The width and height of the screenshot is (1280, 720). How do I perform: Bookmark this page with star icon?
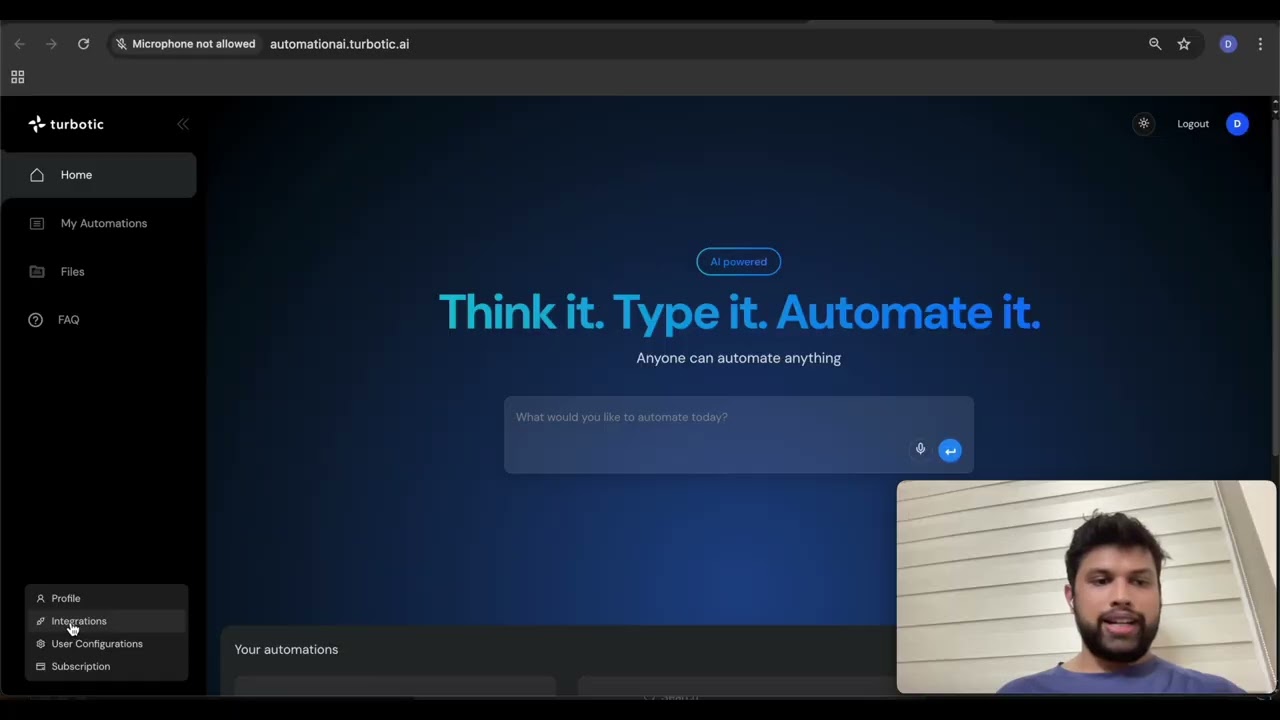(x=1184, y=44)
